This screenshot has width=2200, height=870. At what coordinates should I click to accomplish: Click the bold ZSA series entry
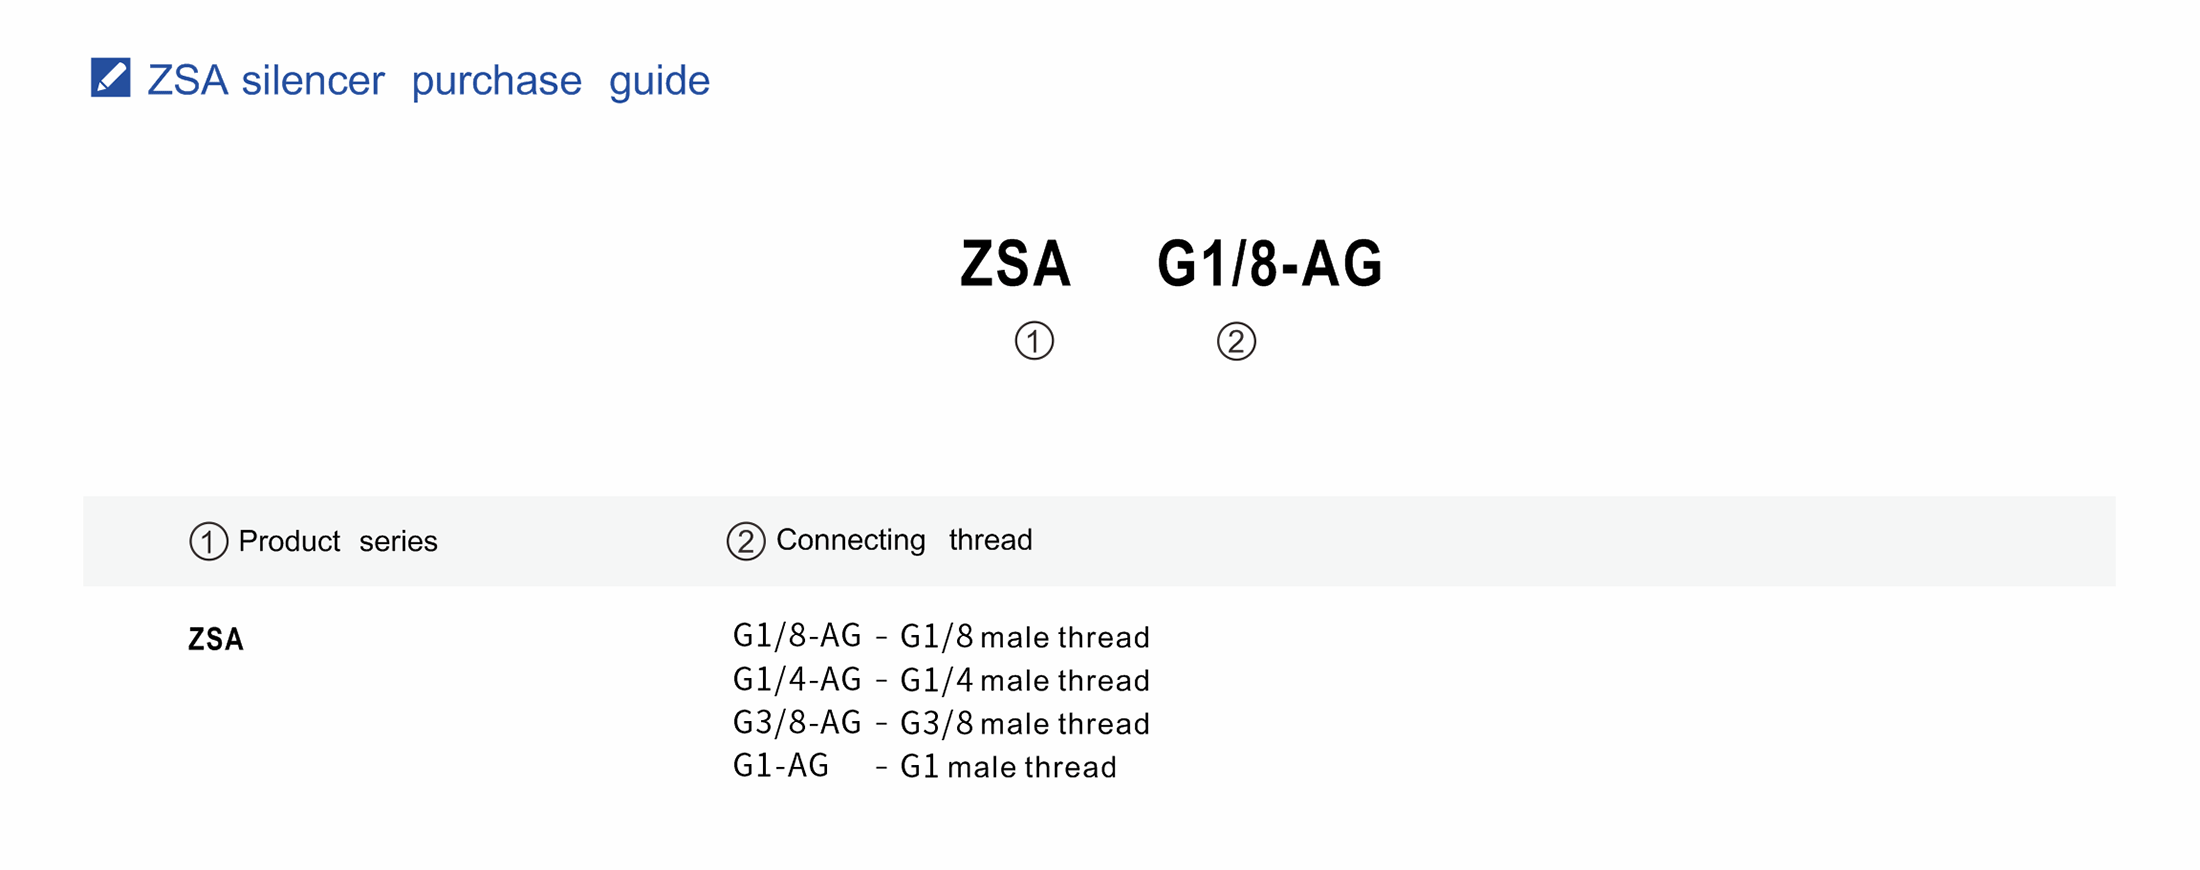pos(216,639)
